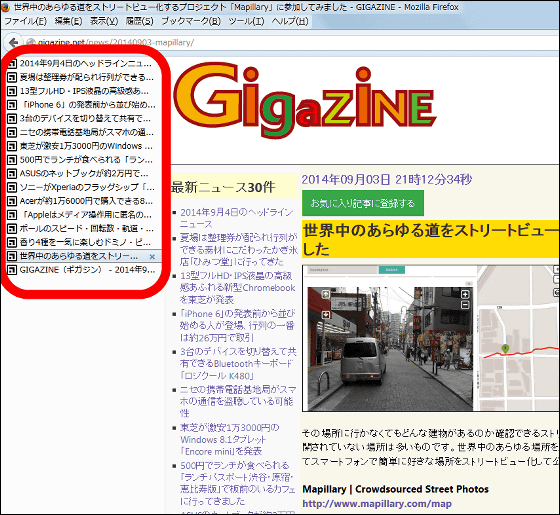
Task: Click favicon of the 夏場は整理券 tab
Action: click(x=12, y=78)
